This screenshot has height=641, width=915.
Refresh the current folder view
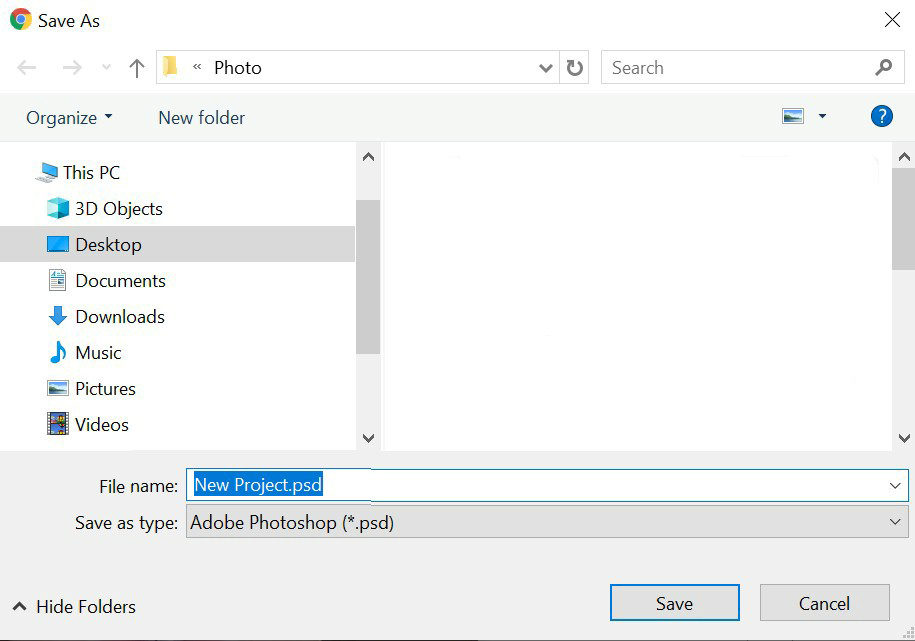574,68
